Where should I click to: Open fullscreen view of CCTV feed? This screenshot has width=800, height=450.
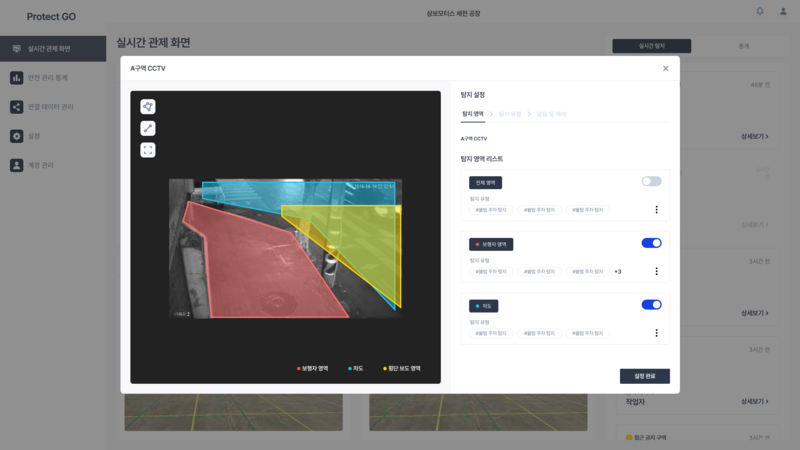[147, 150]
